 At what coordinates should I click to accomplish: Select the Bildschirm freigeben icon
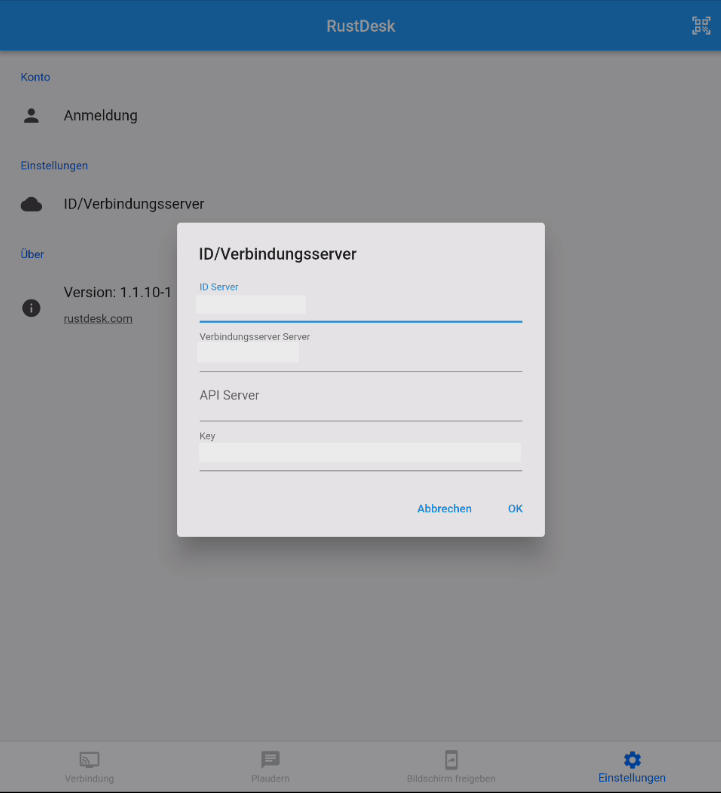(451, 760)
